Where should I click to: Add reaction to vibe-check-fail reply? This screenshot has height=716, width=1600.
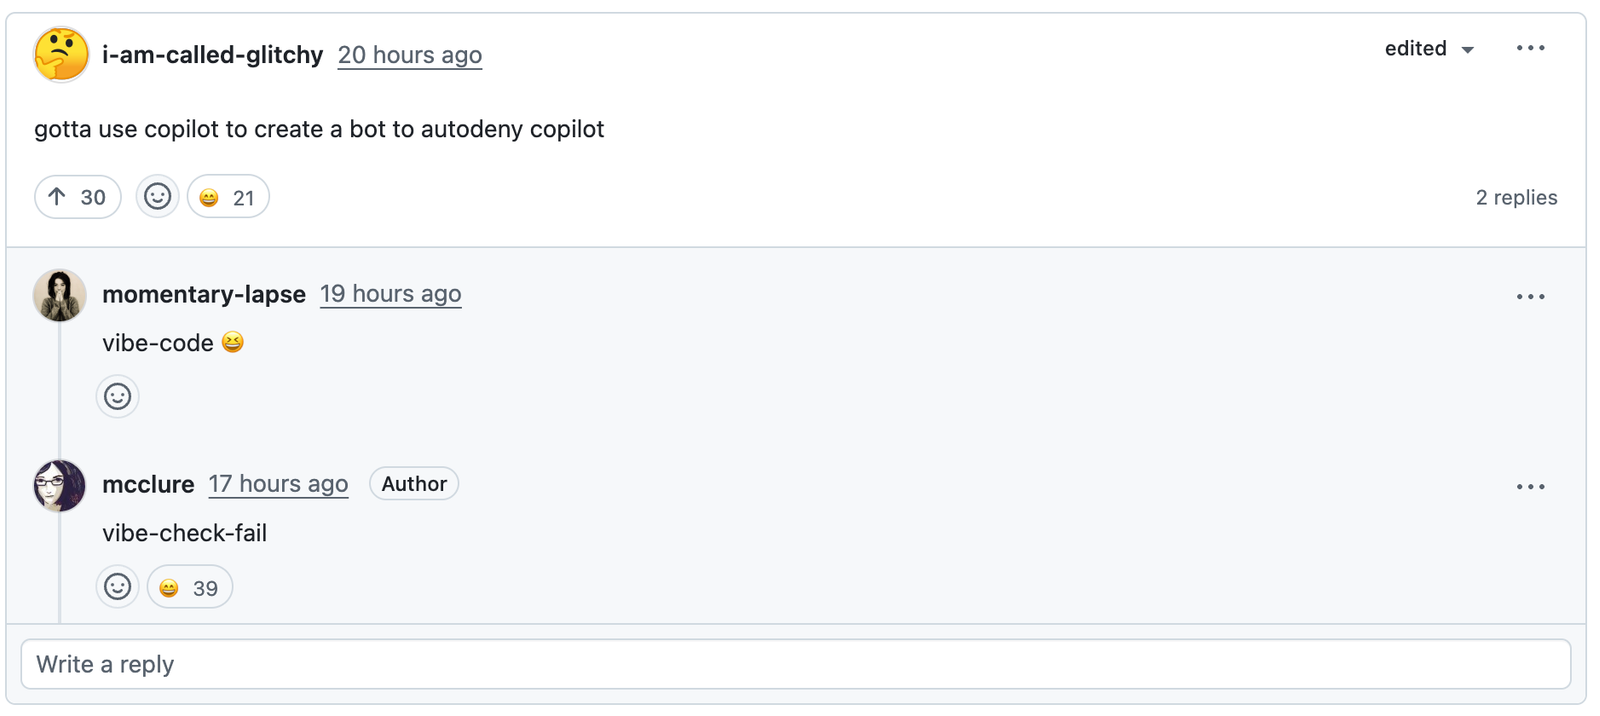(x=118, y=587)
